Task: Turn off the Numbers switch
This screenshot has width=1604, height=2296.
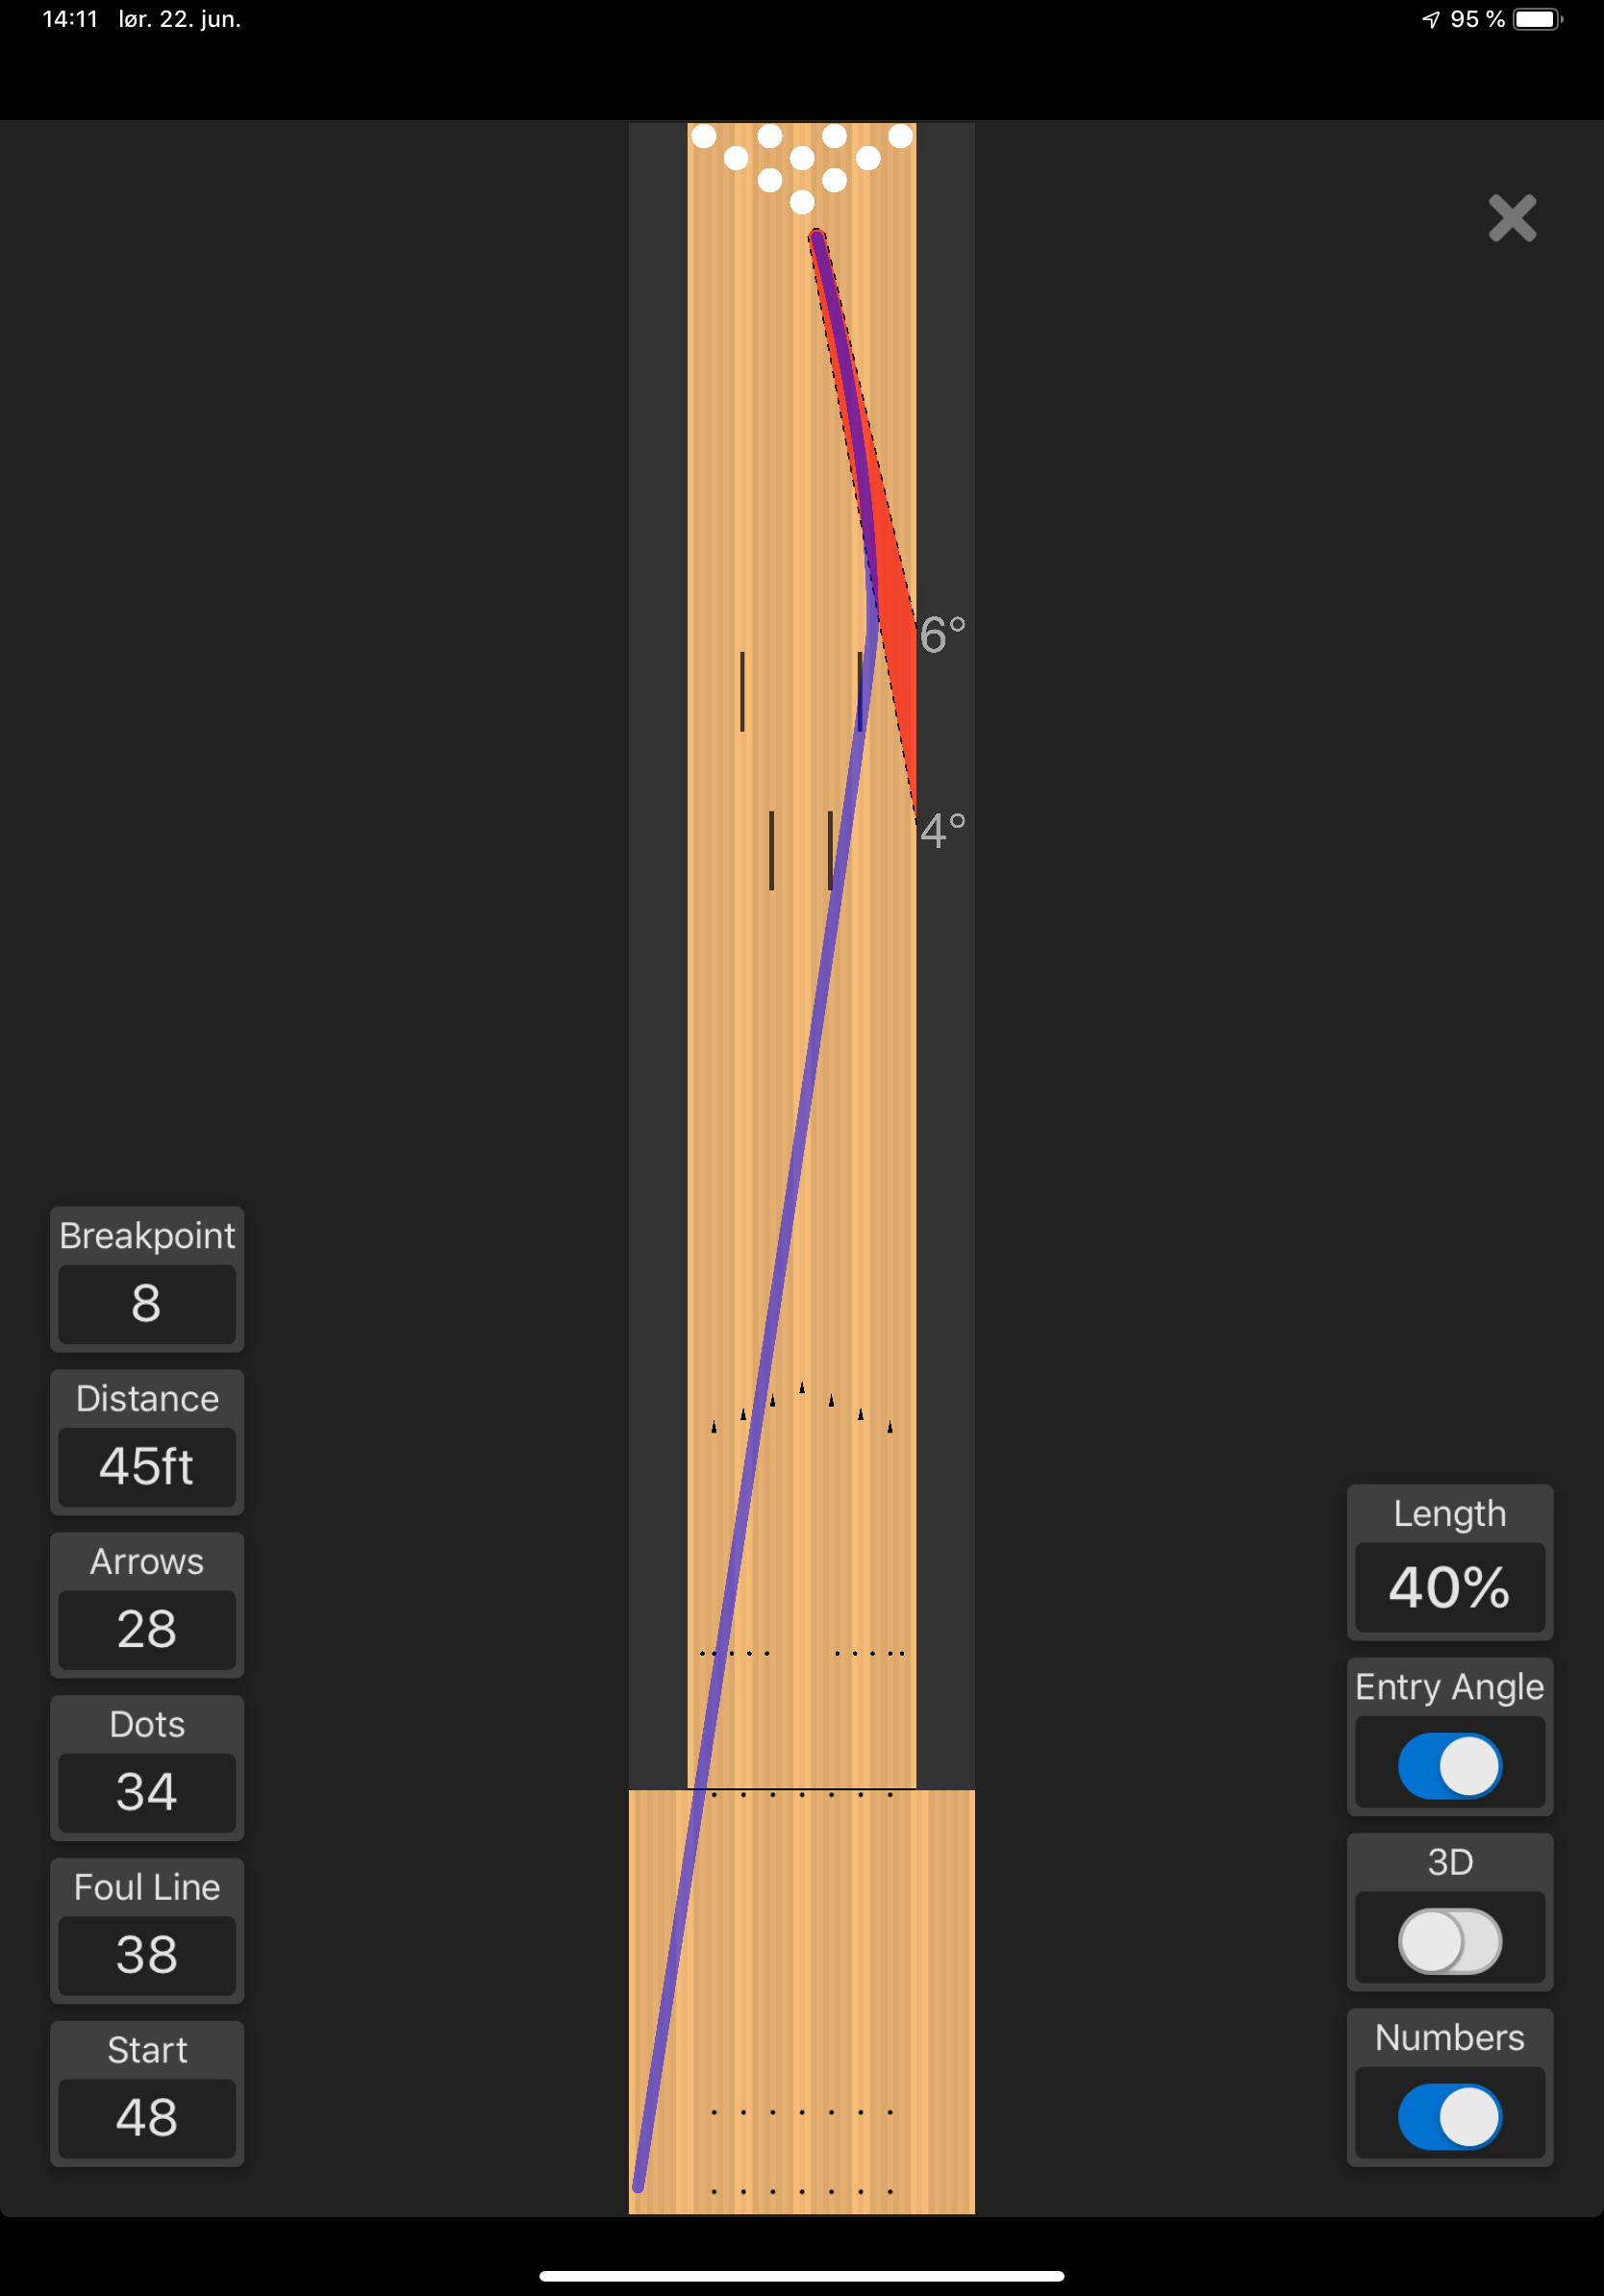Action: [1449, 2116]
